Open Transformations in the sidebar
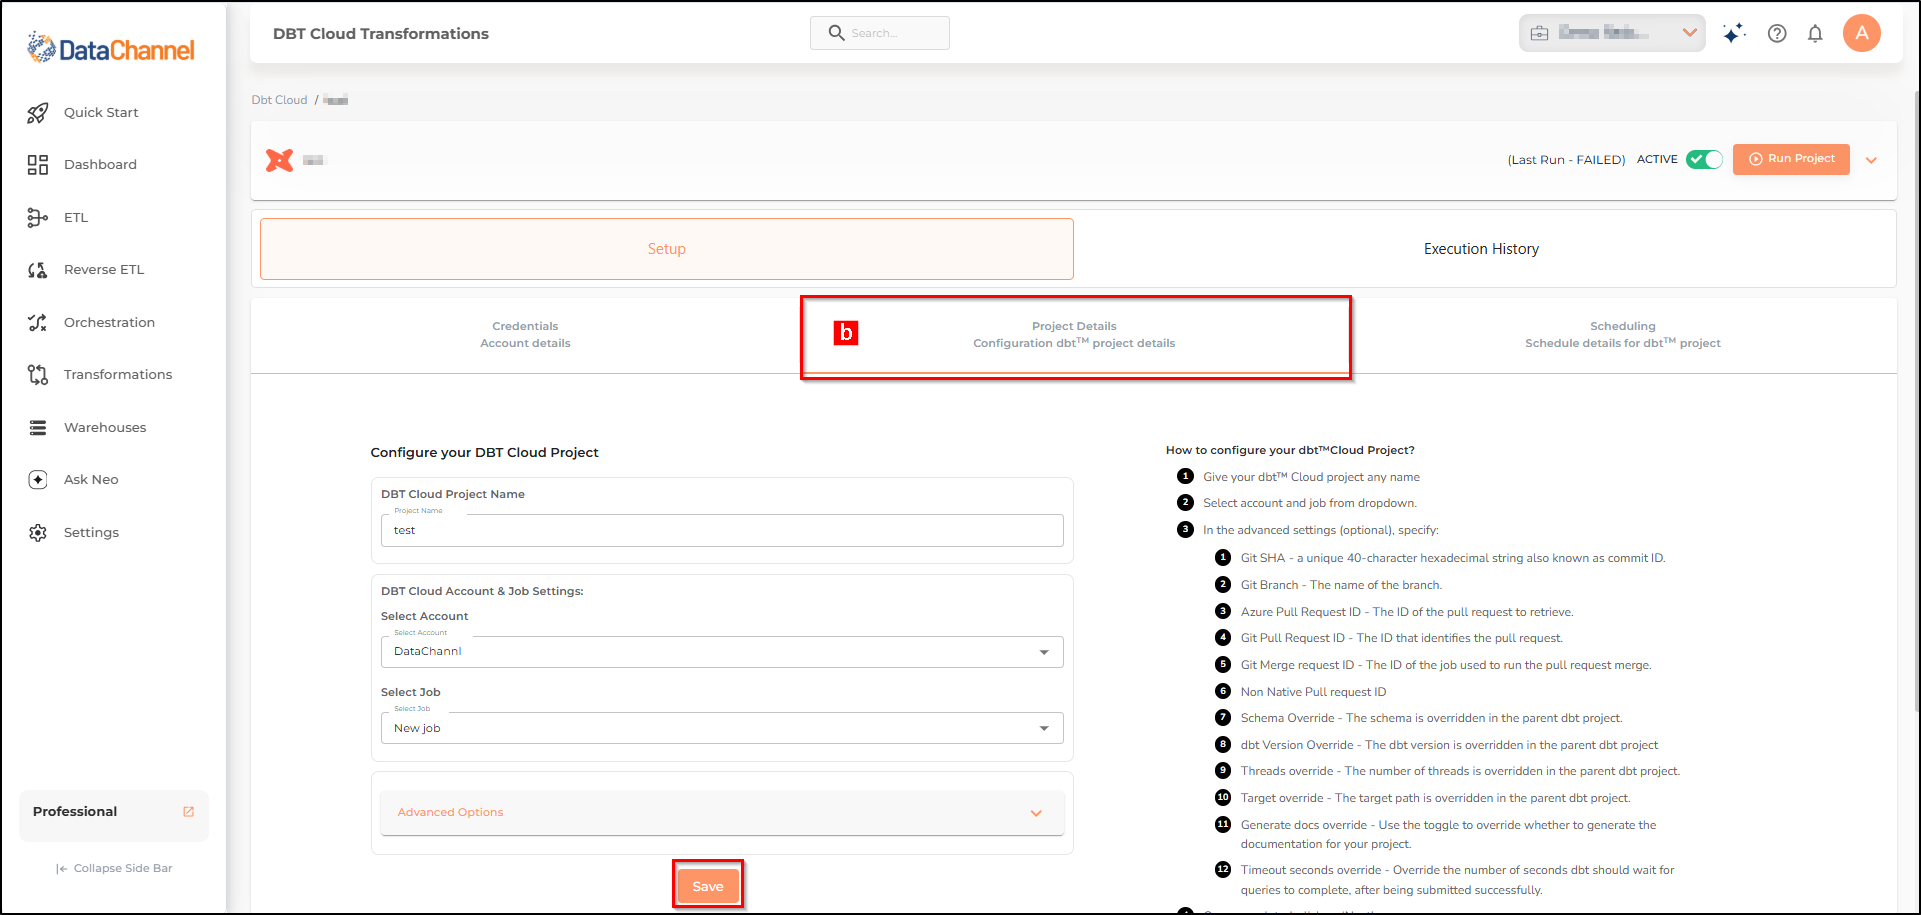Screen dimensions: 1921x915 point(118,375)
